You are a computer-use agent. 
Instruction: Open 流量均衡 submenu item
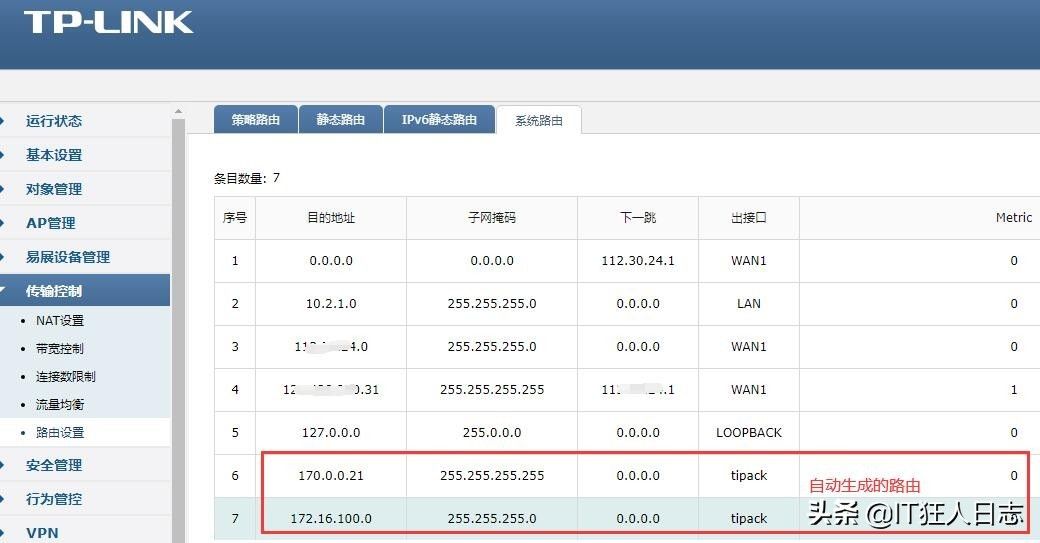(59, 405)
